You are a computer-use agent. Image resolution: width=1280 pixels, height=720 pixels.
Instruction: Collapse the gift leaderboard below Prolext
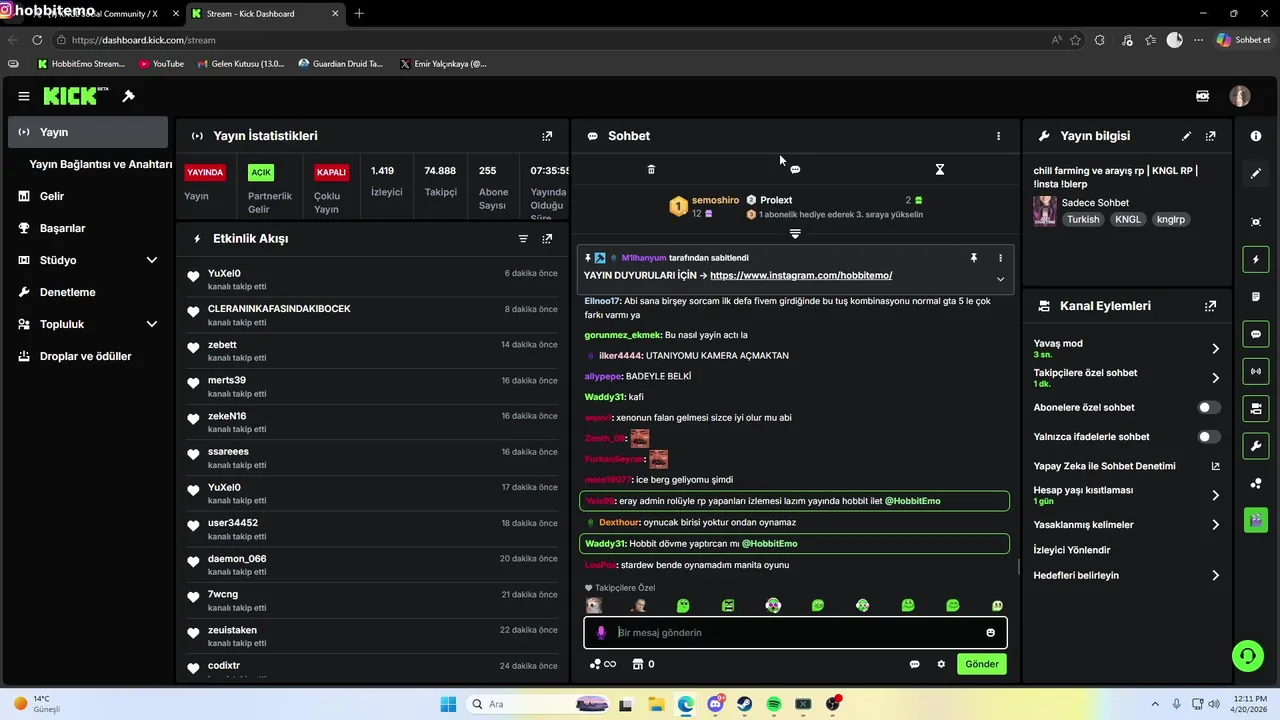tap(795, 234)
